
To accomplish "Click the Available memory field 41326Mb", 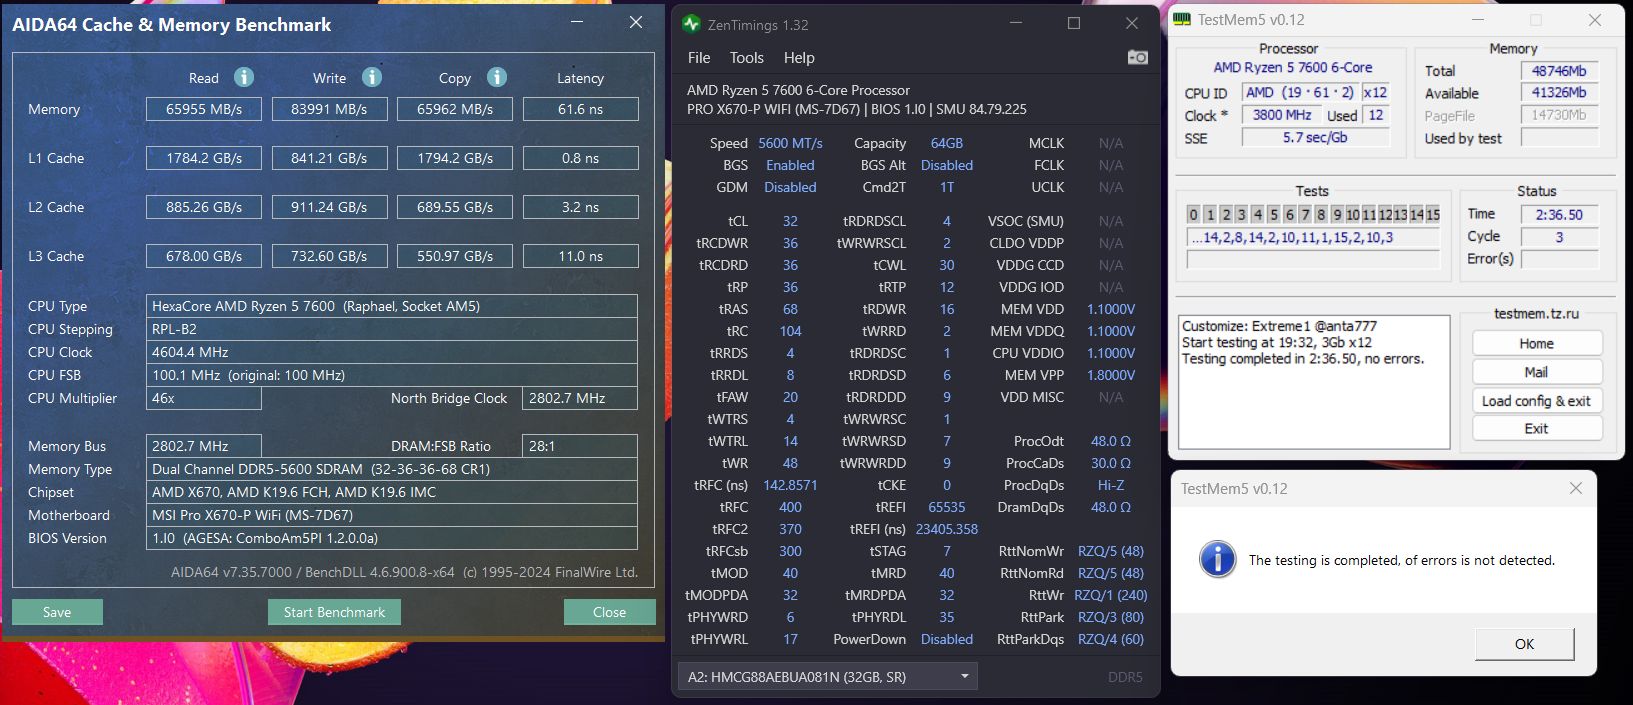I will pyautogui.click(x=1559, y=92).
